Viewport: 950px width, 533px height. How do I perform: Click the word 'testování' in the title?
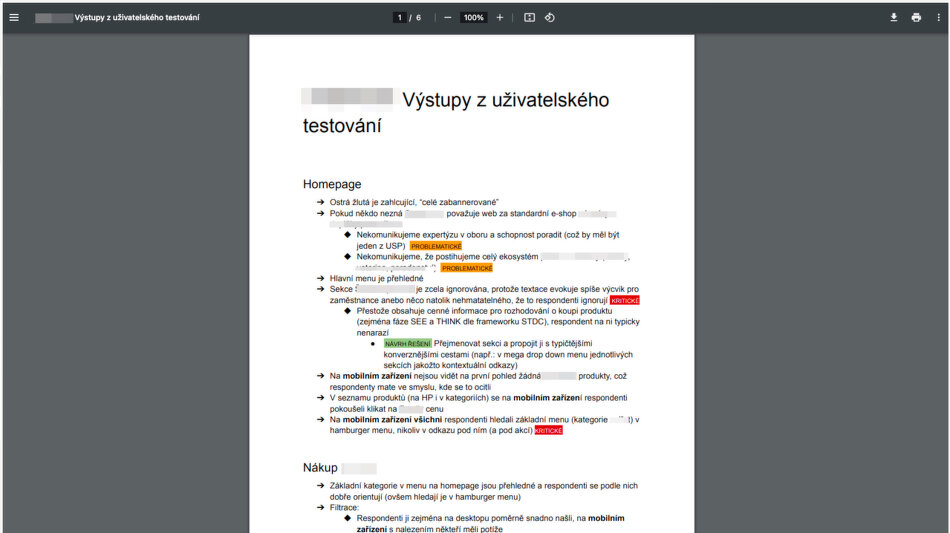click(342, 126)
